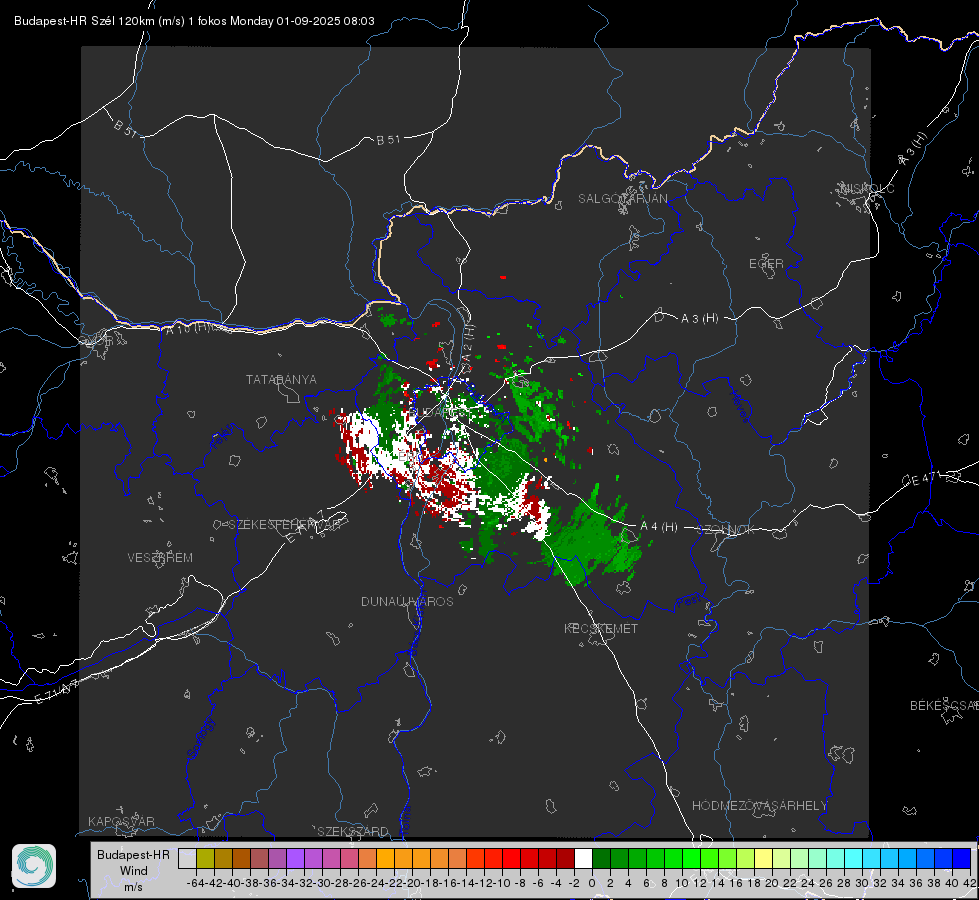The height and width of the screenshot is (900, 979).
Task: Select the SALGÓTARJÁN city label
Action: coord(622,199)
